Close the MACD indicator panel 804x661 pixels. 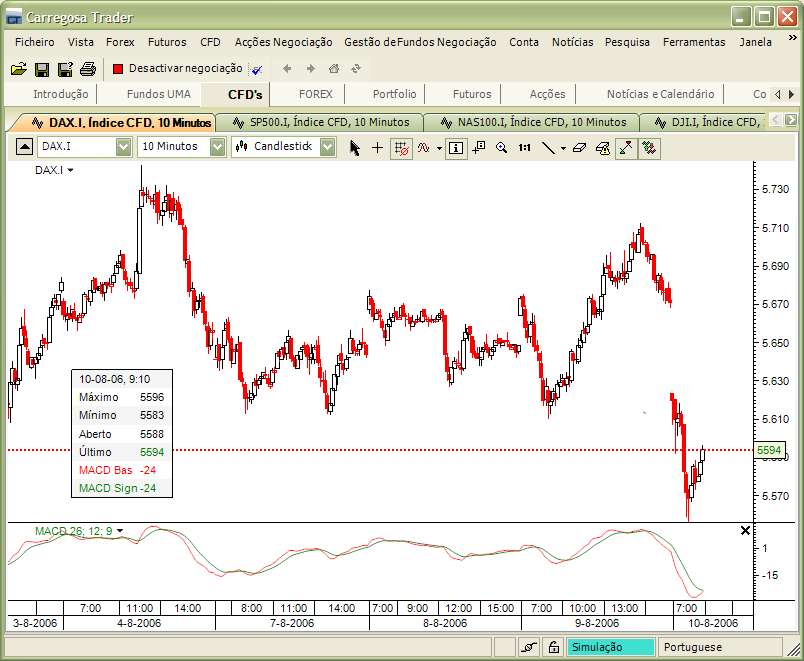pos(744,530)
